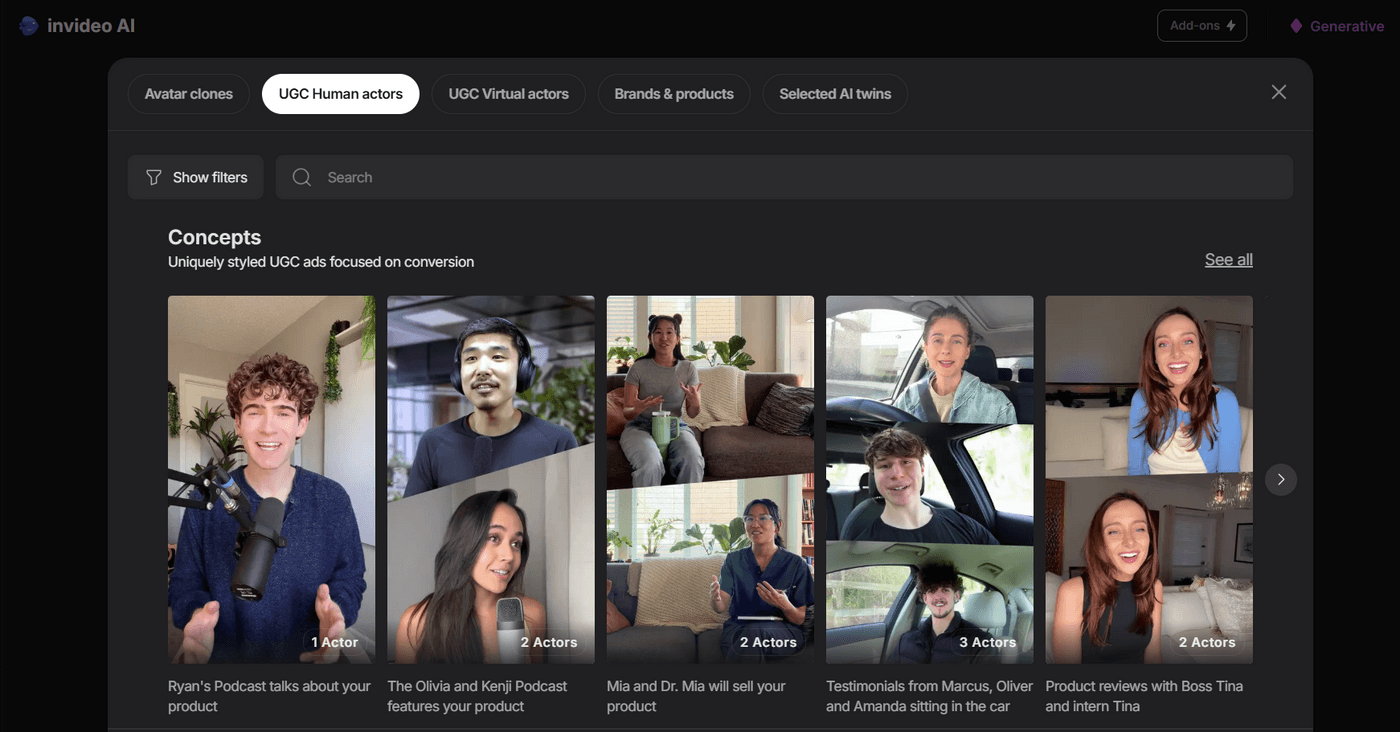Pick the Mia and Dr. Mia concept
Viewport: 1400px width, 732px height.
pos(710,479)
